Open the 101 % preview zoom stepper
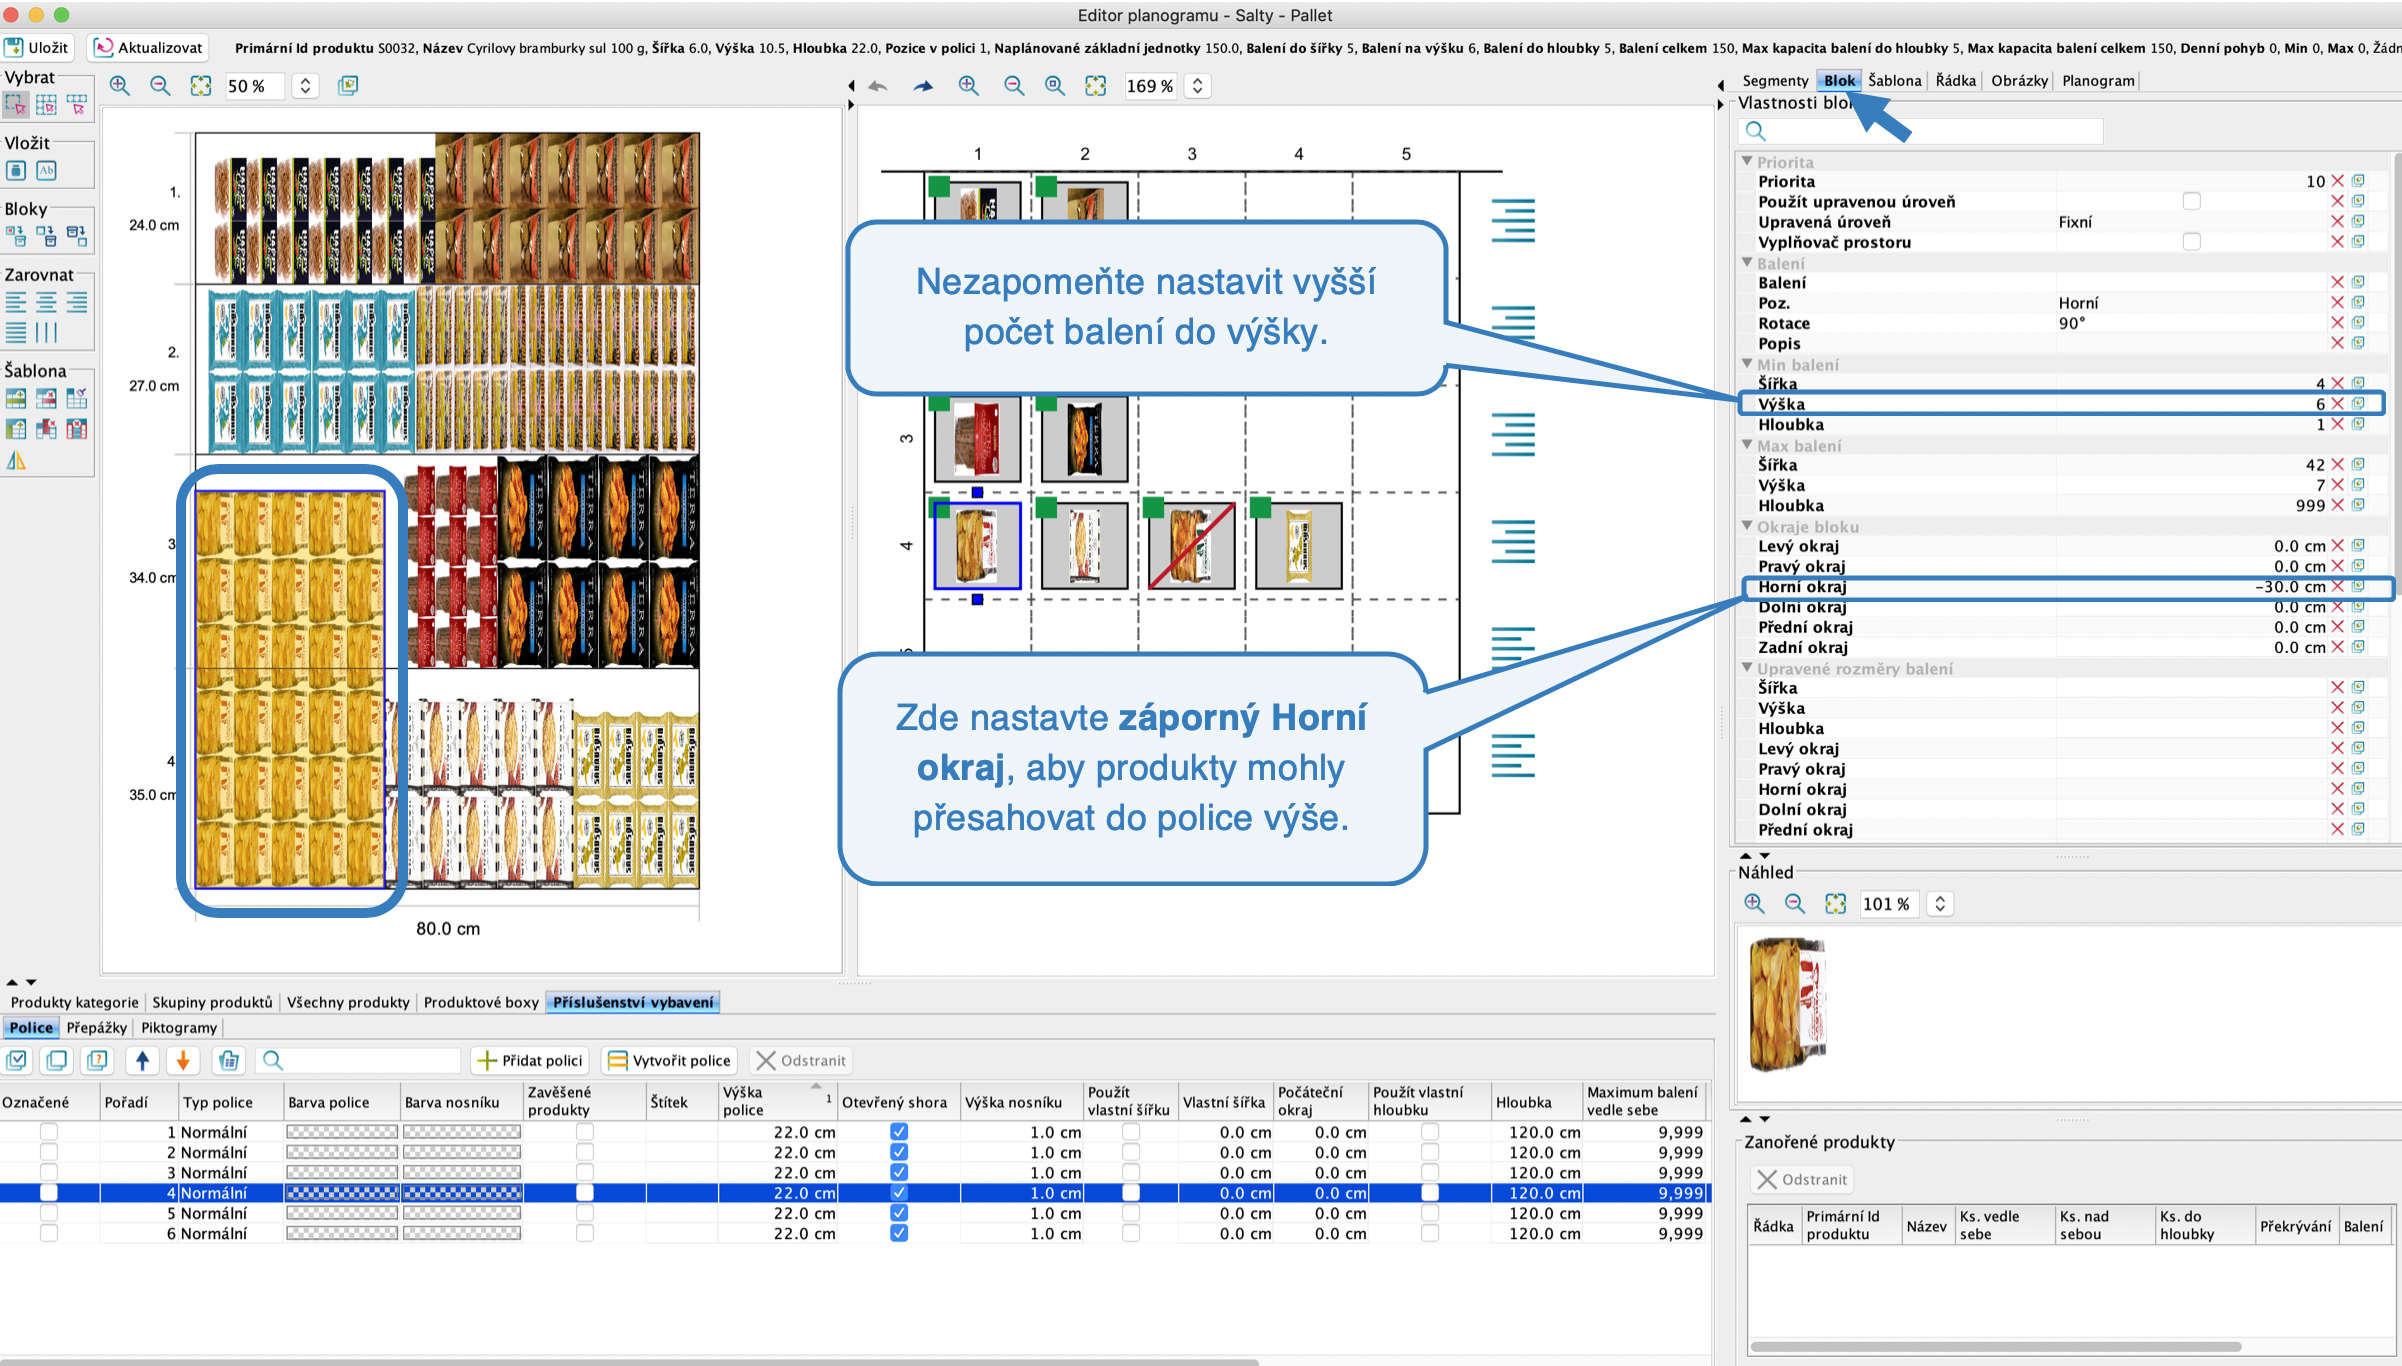The height and width of the screenshot is (1366, 2402). (x=1940, y=904)
